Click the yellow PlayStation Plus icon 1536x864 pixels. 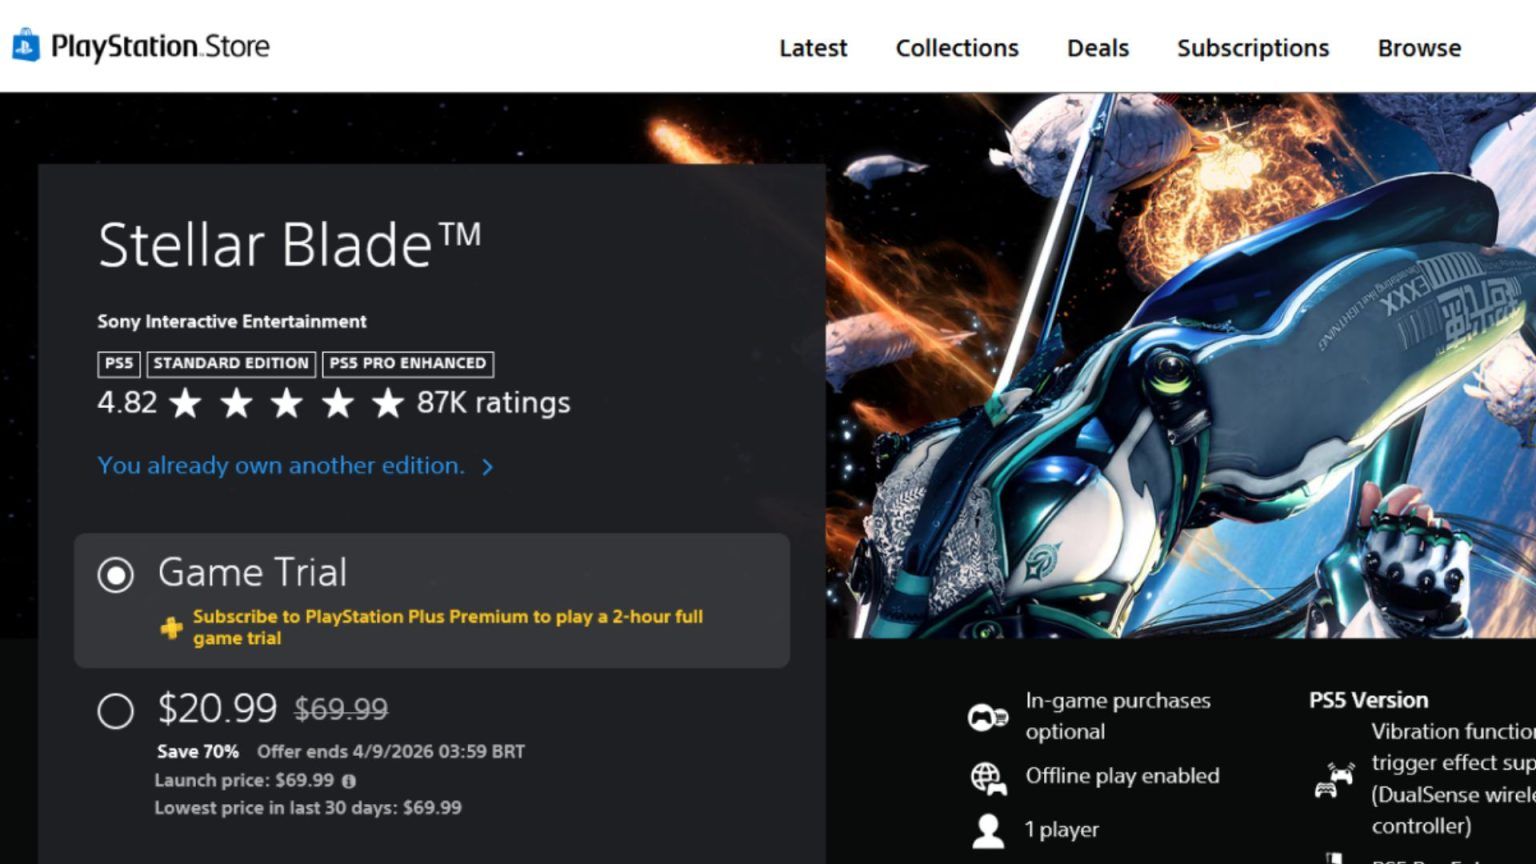[171, 628]
